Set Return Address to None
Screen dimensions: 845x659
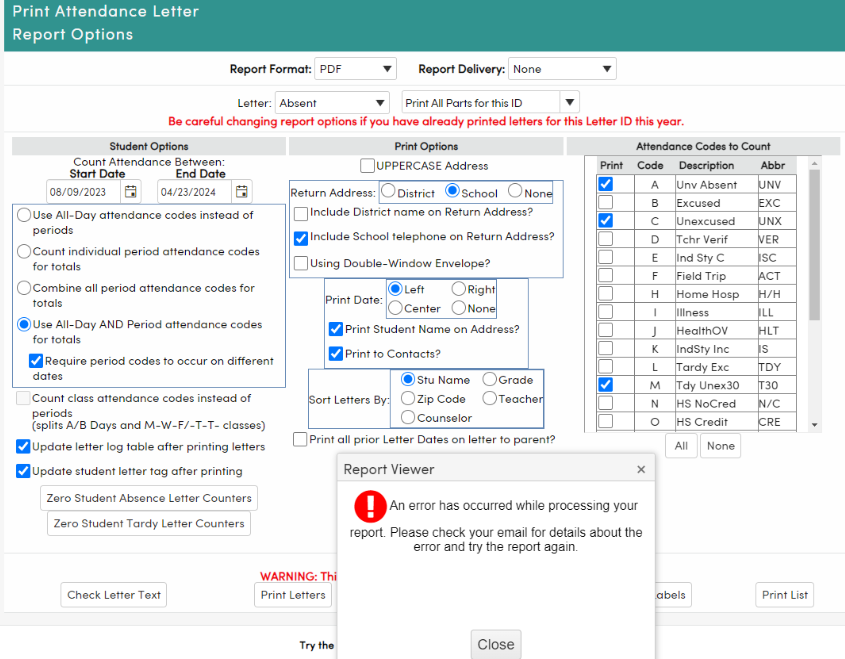click(x=515, y=190)
